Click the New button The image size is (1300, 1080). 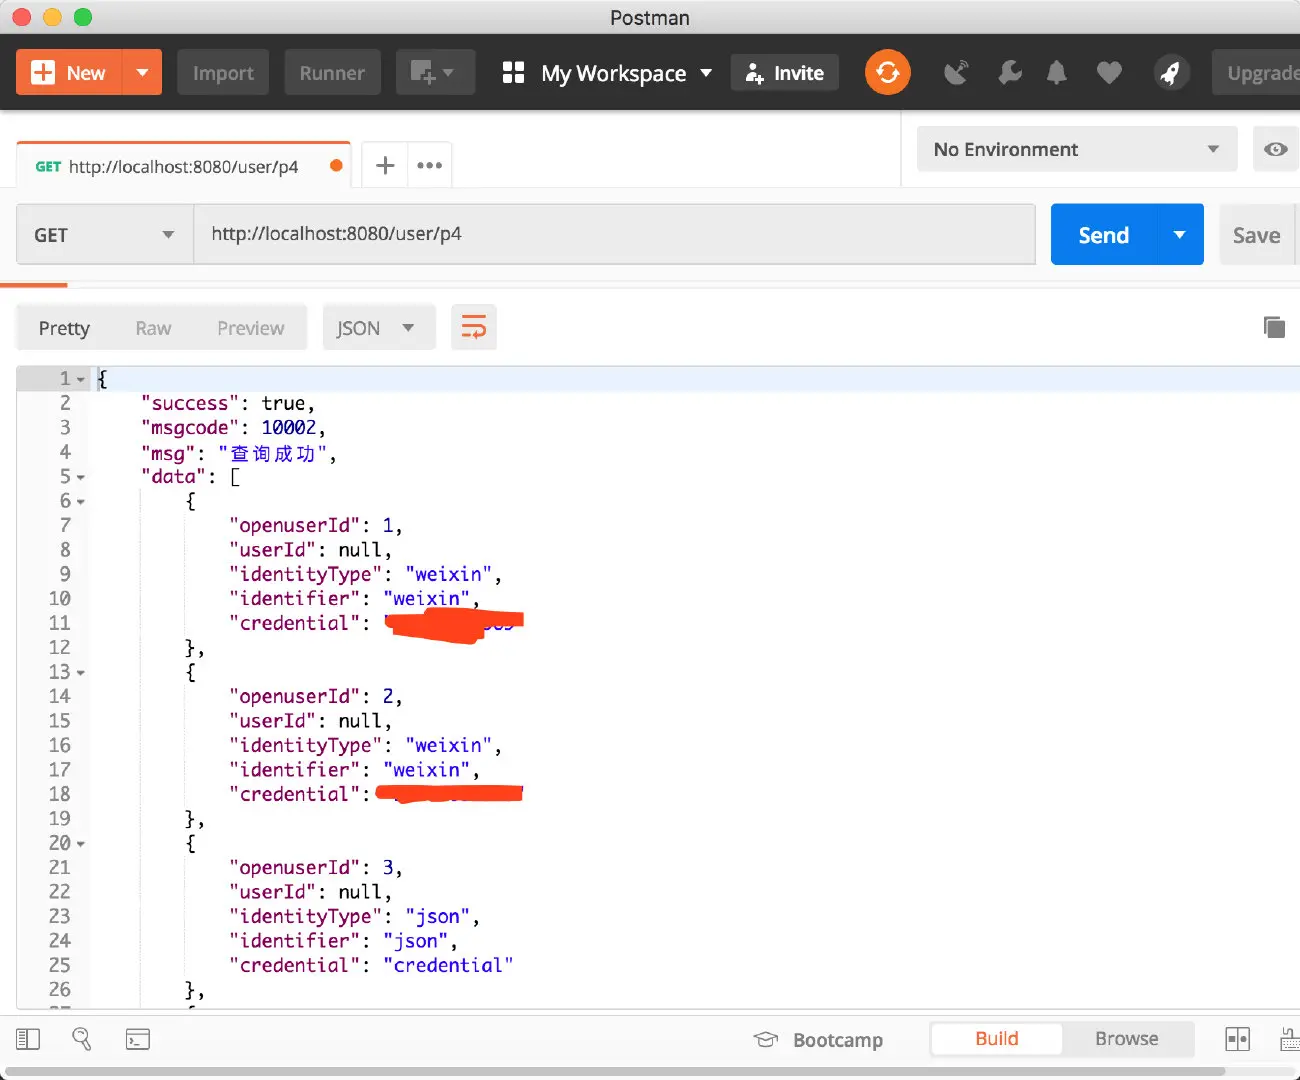[69, 73]
